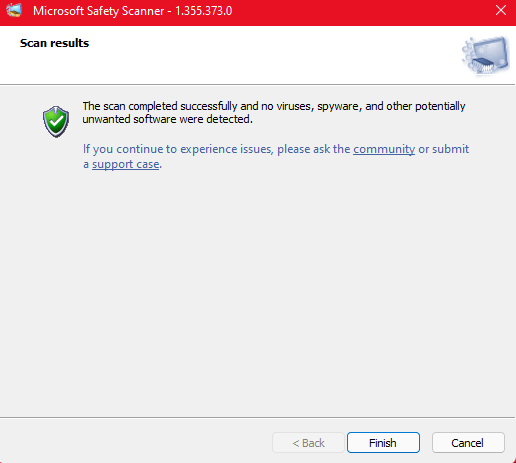The image size is (516, 463).
Task: Click the Microsoft Safety Scanner title text
Action: [x=98, y=11]
